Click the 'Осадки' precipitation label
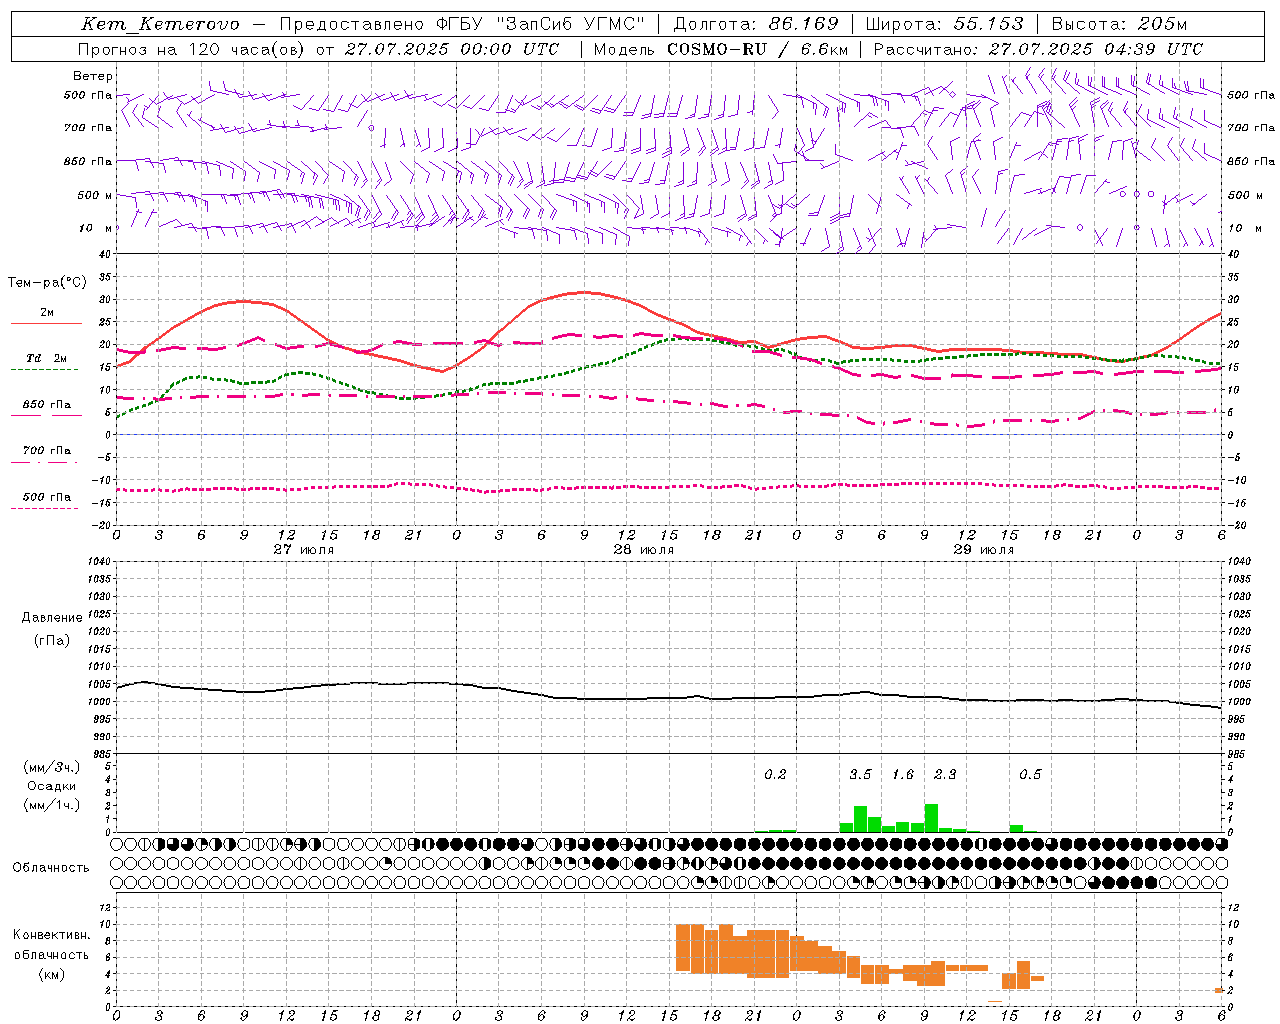The image size is (1280, 1024). click(x=51, y=786)
